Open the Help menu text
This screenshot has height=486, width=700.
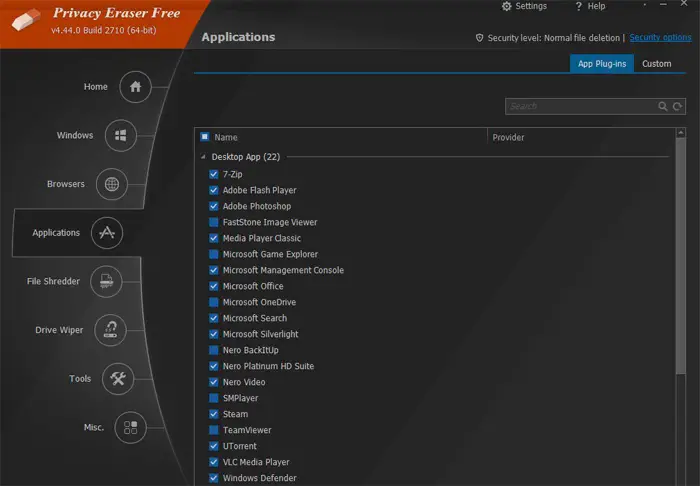[596, 6]
